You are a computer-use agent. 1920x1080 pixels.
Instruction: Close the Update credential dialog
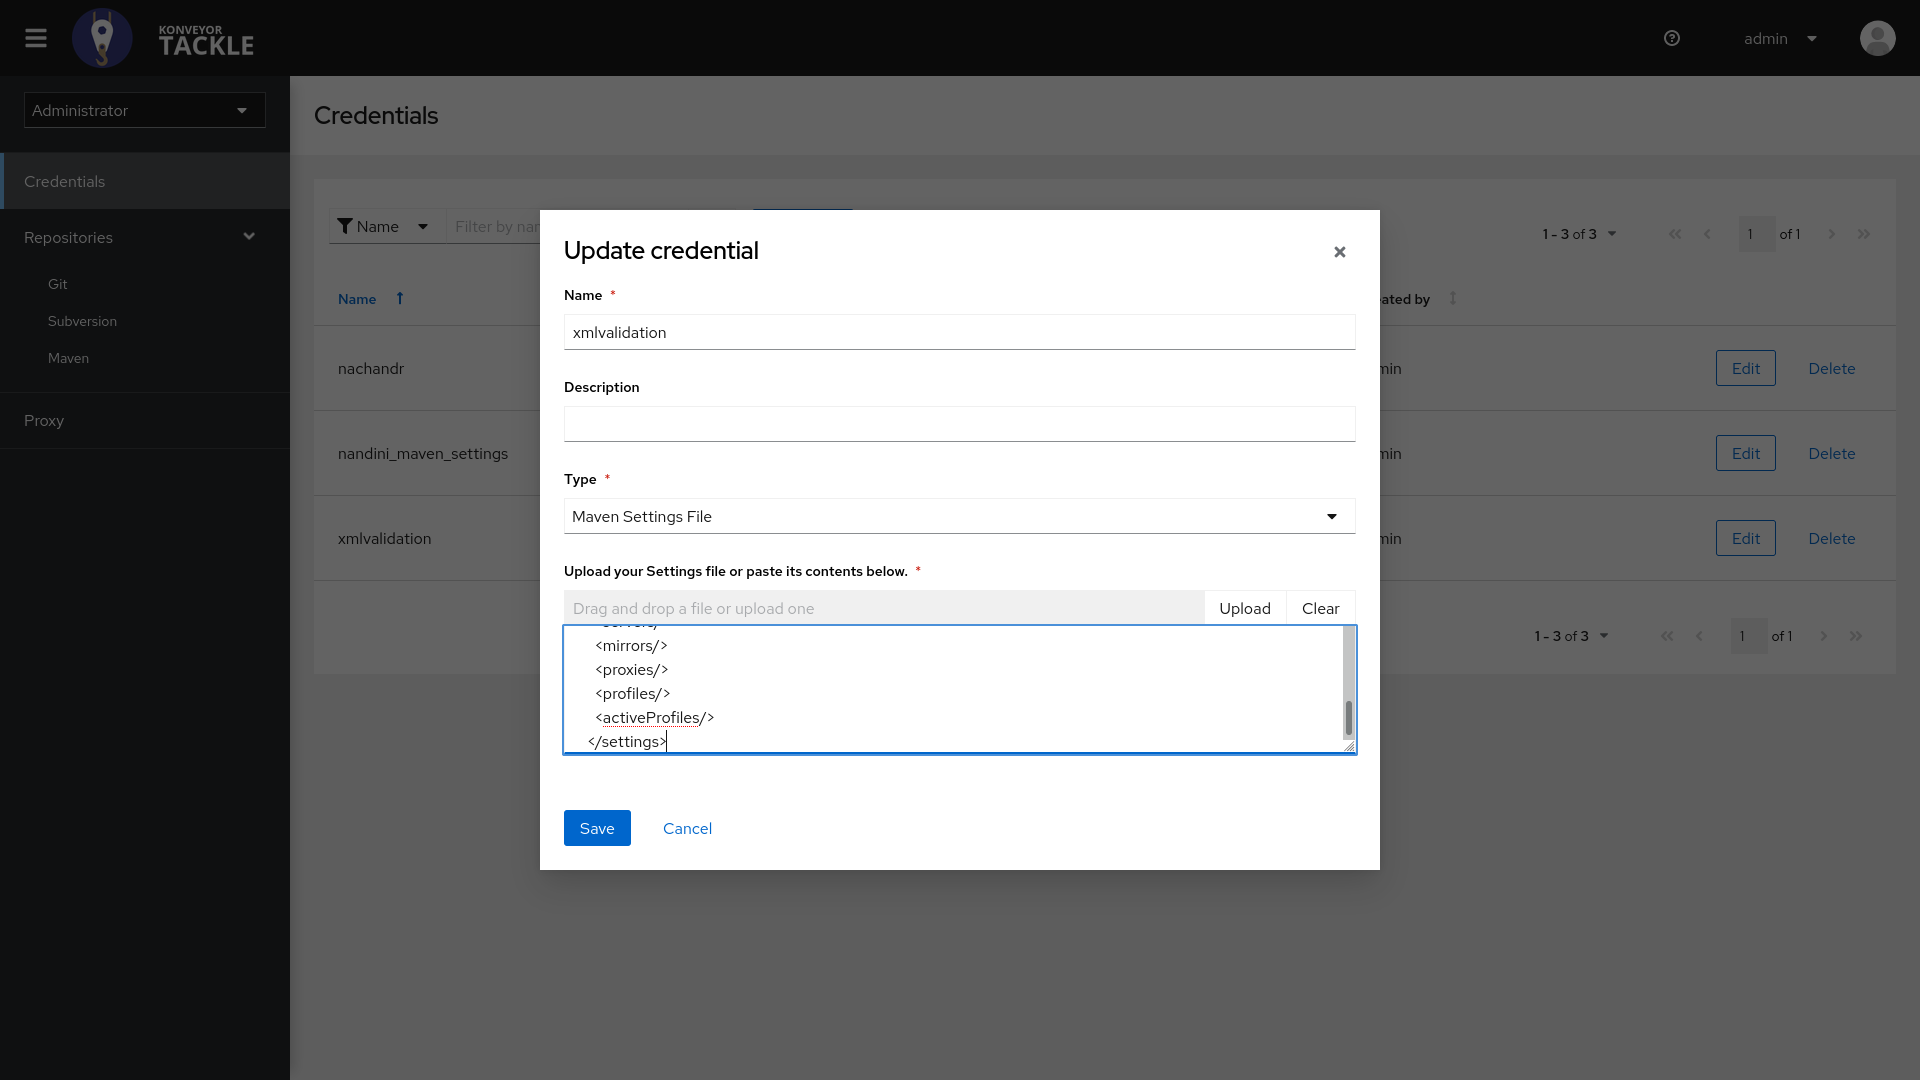point(1339,252)
